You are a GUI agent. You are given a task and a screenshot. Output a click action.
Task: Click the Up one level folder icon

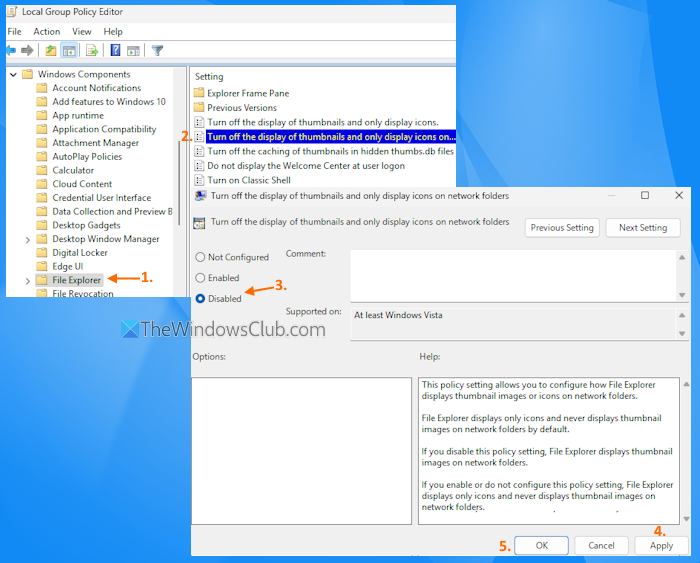(50, 50)
